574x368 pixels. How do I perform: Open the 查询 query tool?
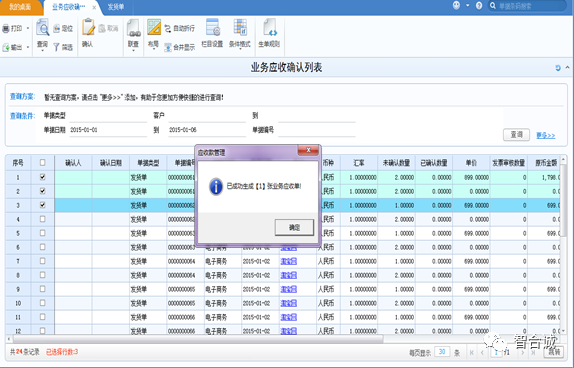click(42, 28)
